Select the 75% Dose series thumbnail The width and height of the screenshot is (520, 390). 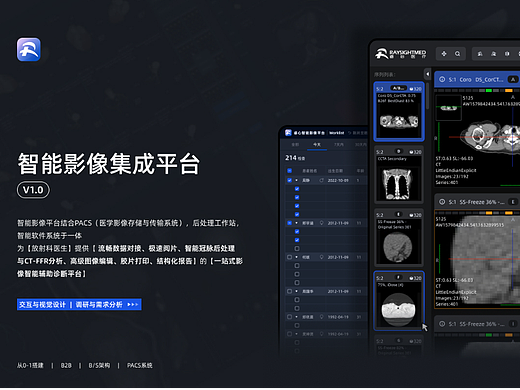[399, 301]
